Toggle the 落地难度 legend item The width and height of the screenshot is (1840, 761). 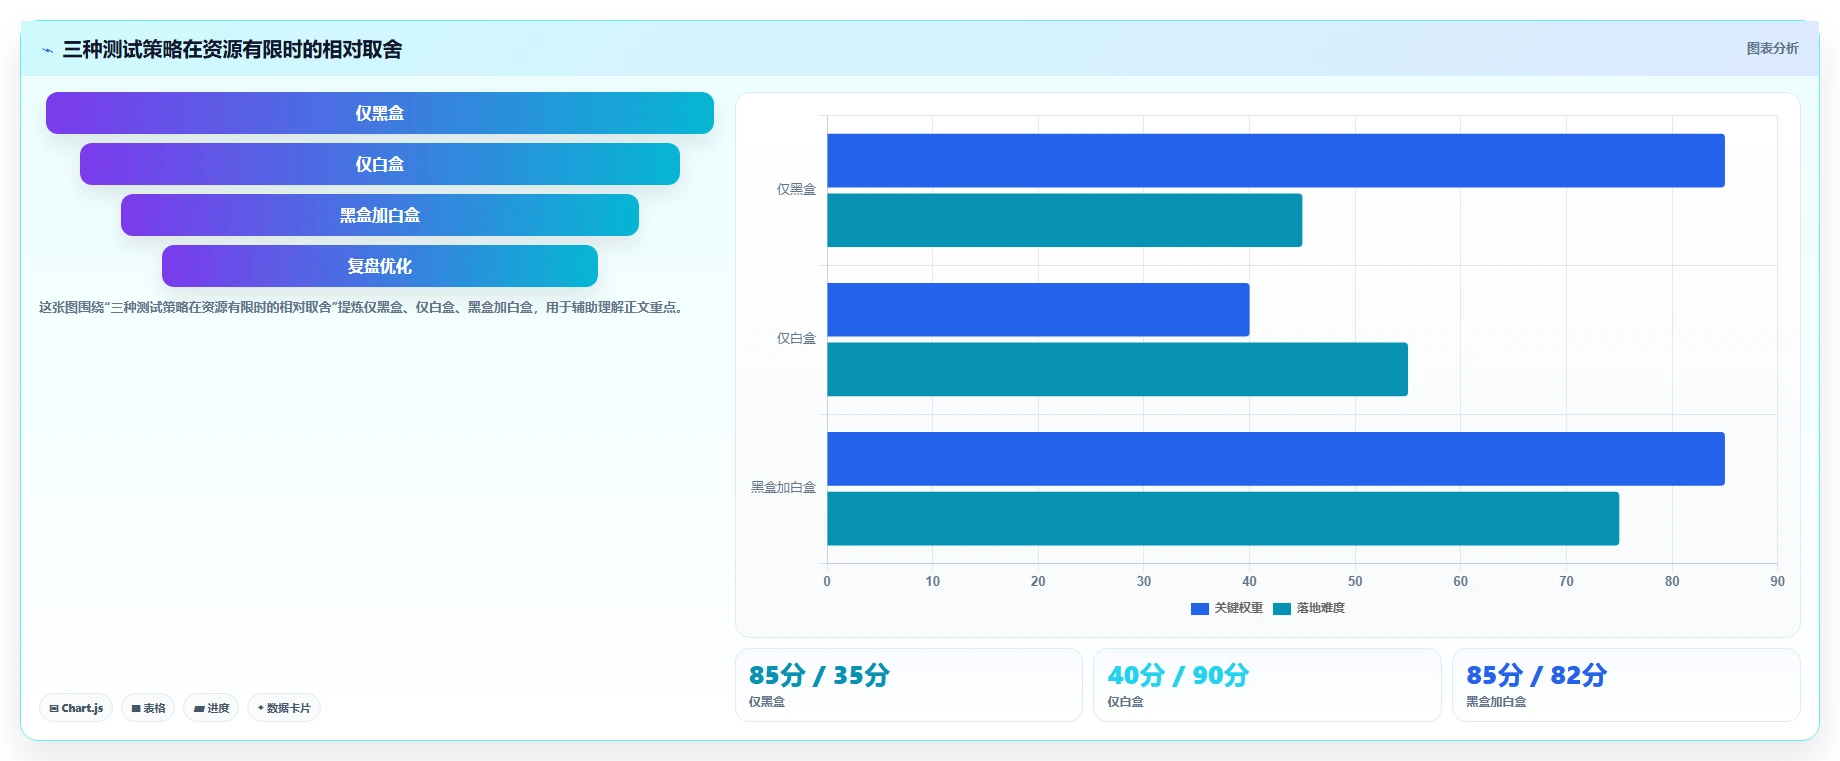pos(1309,608)
